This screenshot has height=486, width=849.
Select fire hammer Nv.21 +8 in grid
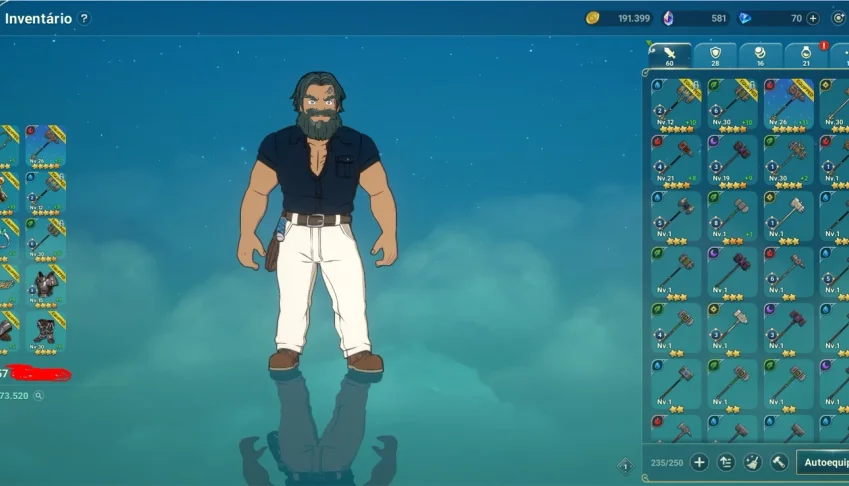[x=676, y=161]
